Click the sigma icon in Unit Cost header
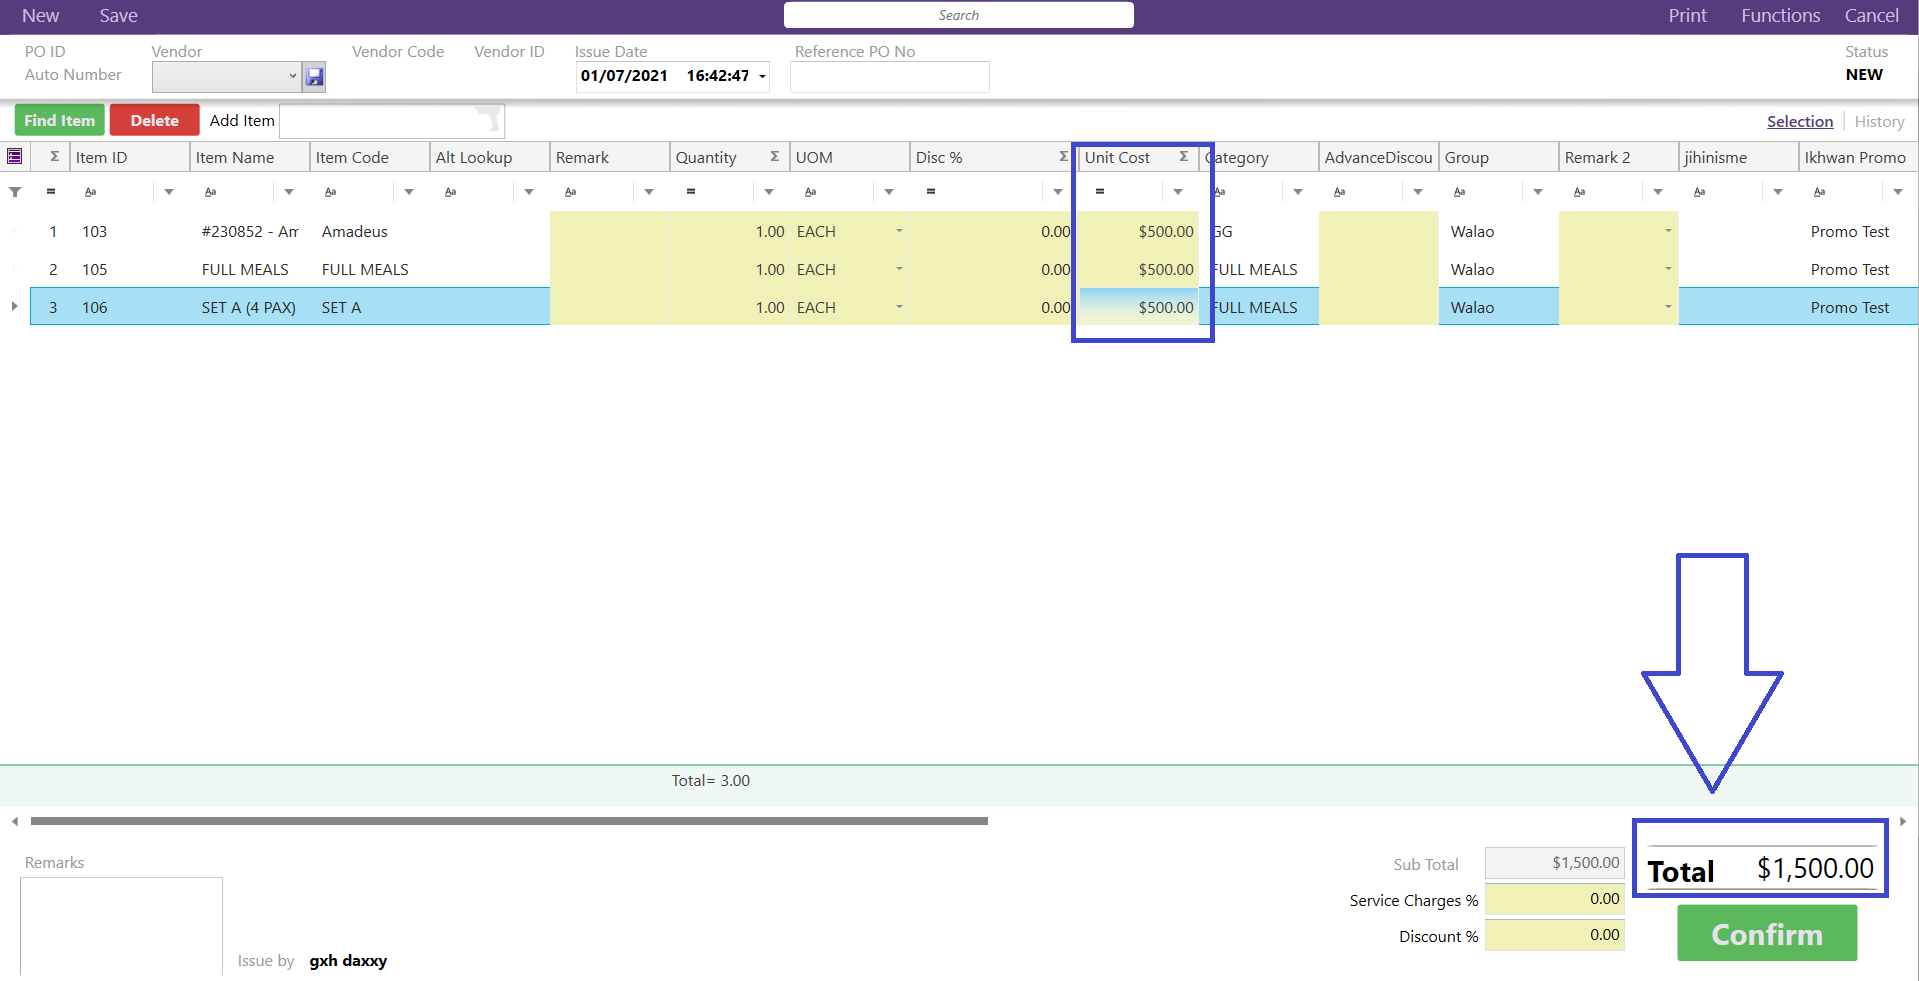Screen dimensions: 1919x981 click(x=1183, y=157)
